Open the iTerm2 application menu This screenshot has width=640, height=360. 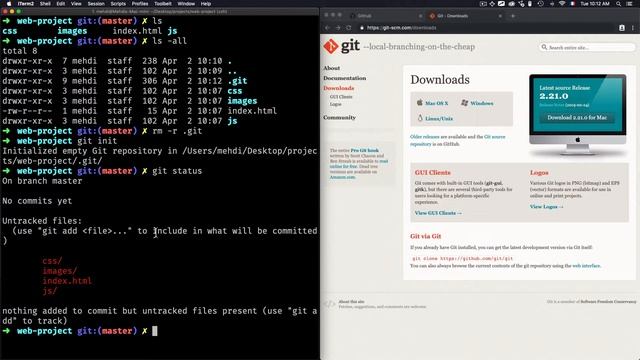pyautogui.click(x=25, y=4)
